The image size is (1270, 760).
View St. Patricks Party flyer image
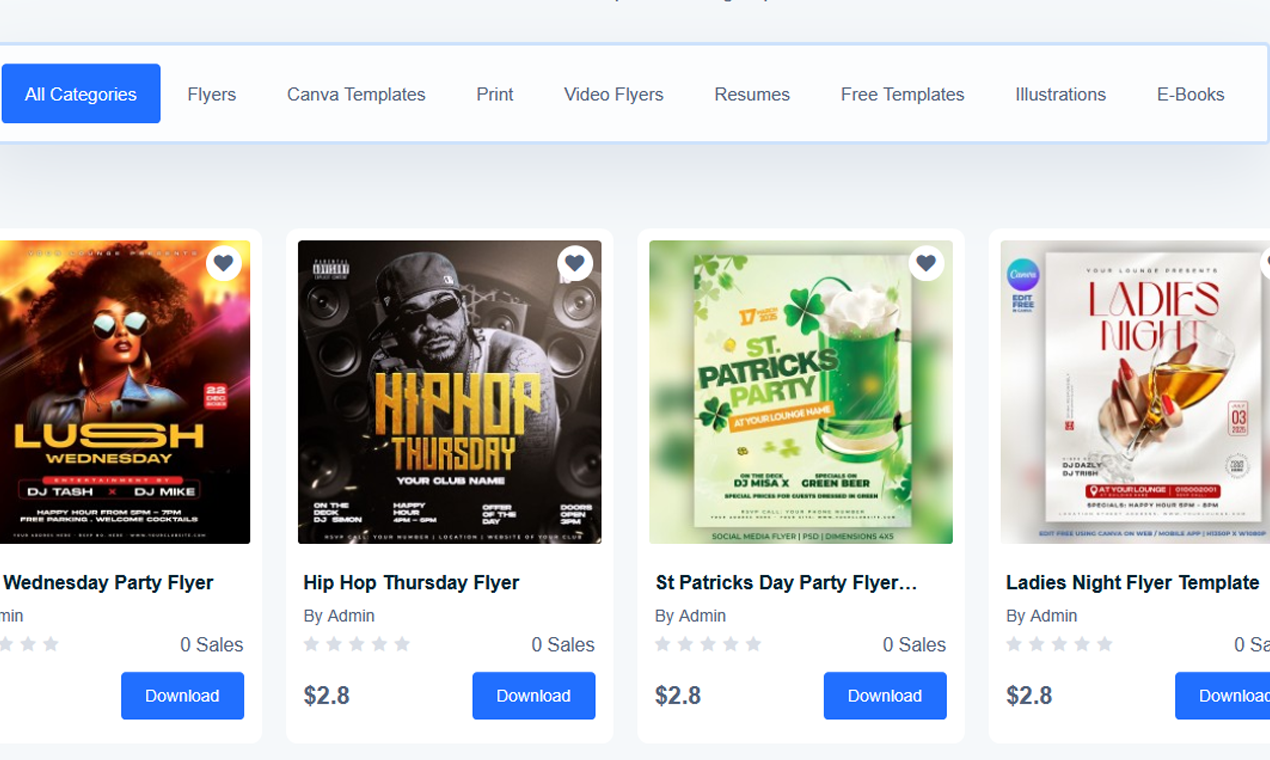801,392
